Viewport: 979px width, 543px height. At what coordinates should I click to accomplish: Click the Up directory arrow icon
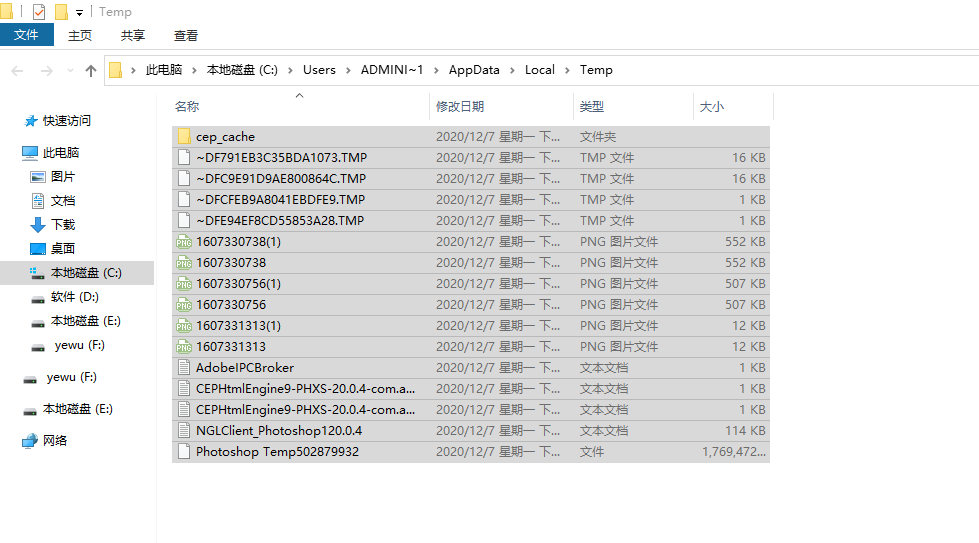click(91, 70)
